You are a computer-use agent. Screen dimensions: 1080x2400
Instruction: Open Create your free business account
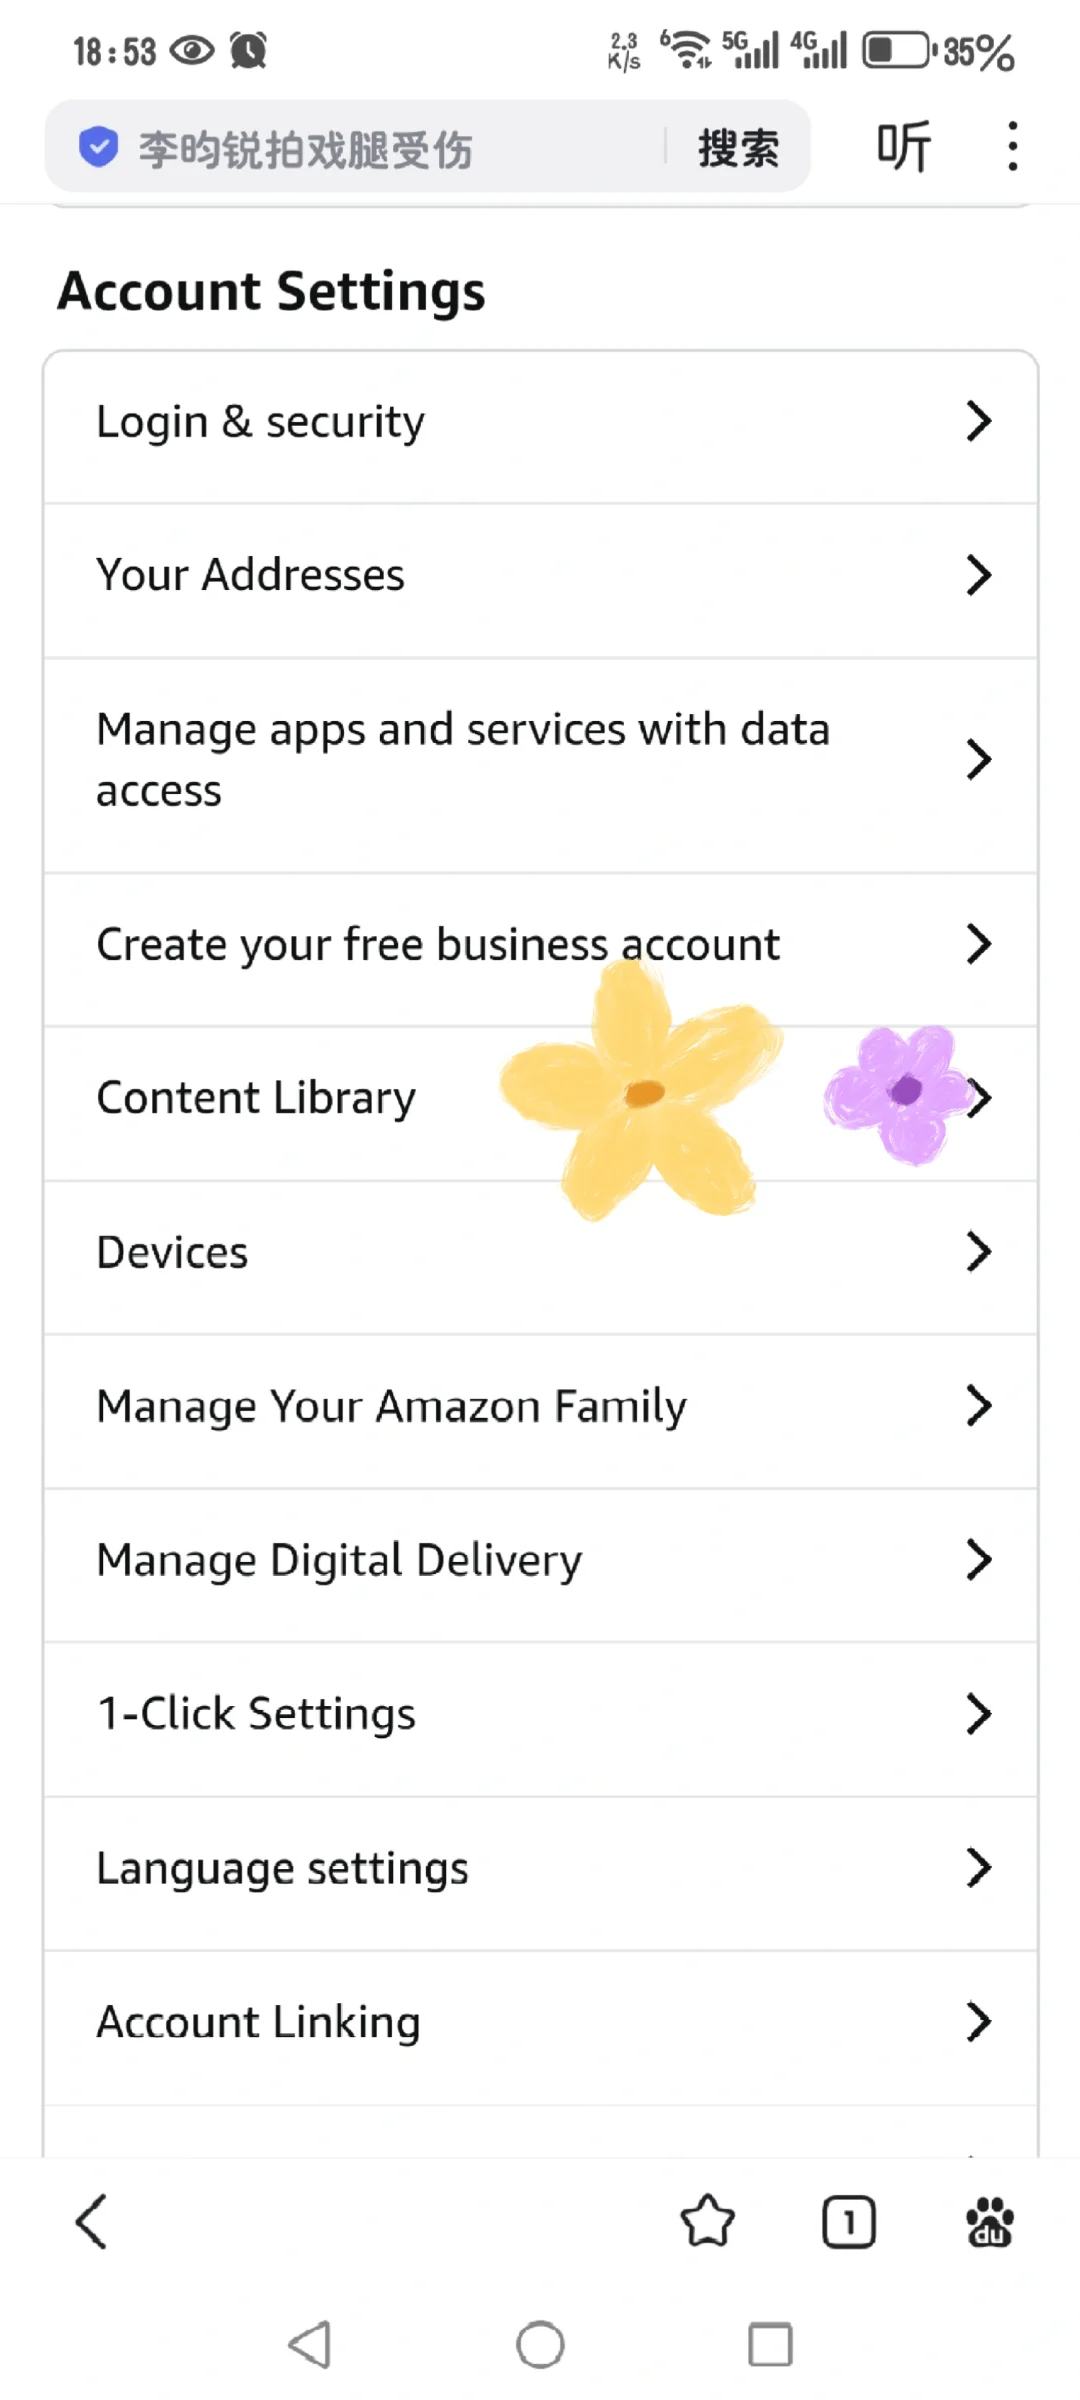point(438,945)
